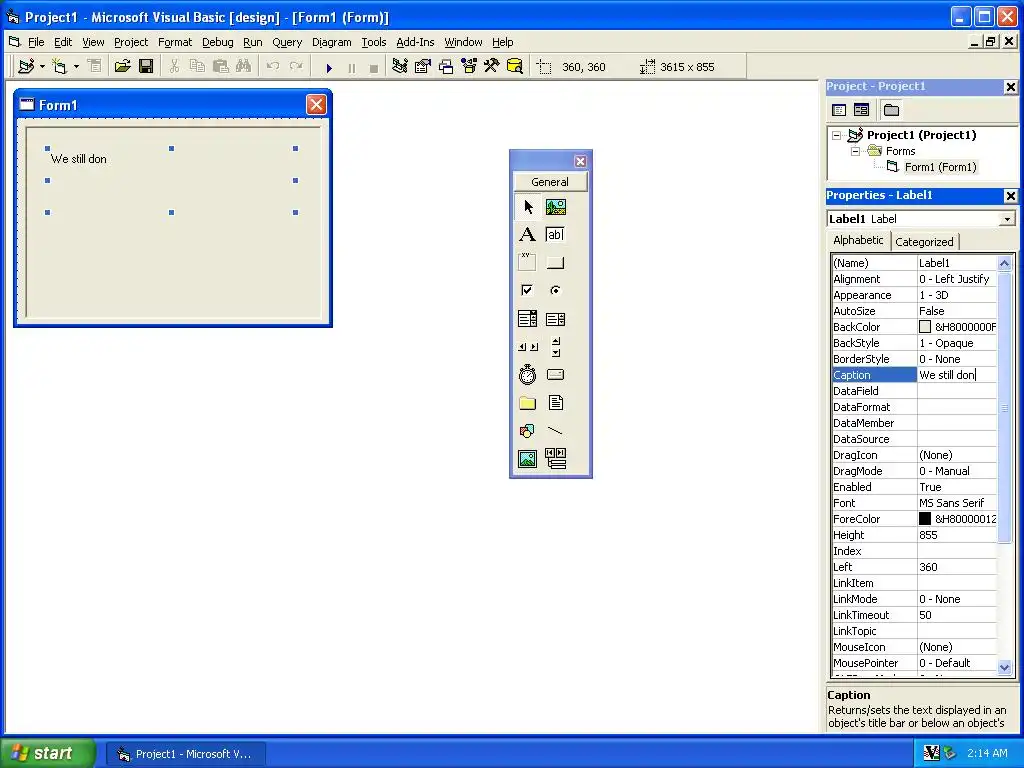Click the properties list scroll up arrow
This screenshot has width=1024, height=768.
click(1004, 264)
